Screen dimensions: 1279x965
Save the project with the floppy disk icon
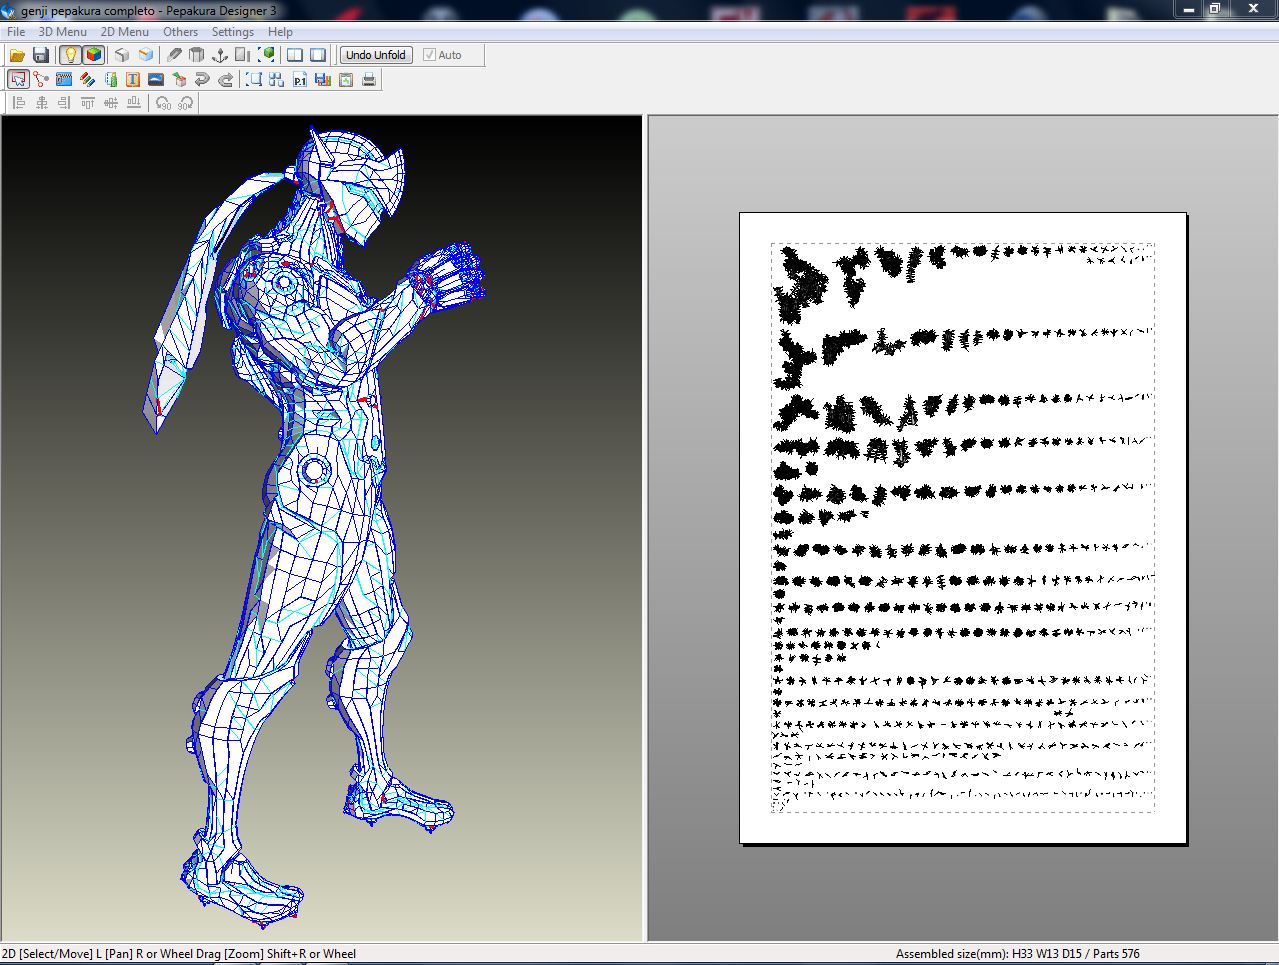click(41, 55)
